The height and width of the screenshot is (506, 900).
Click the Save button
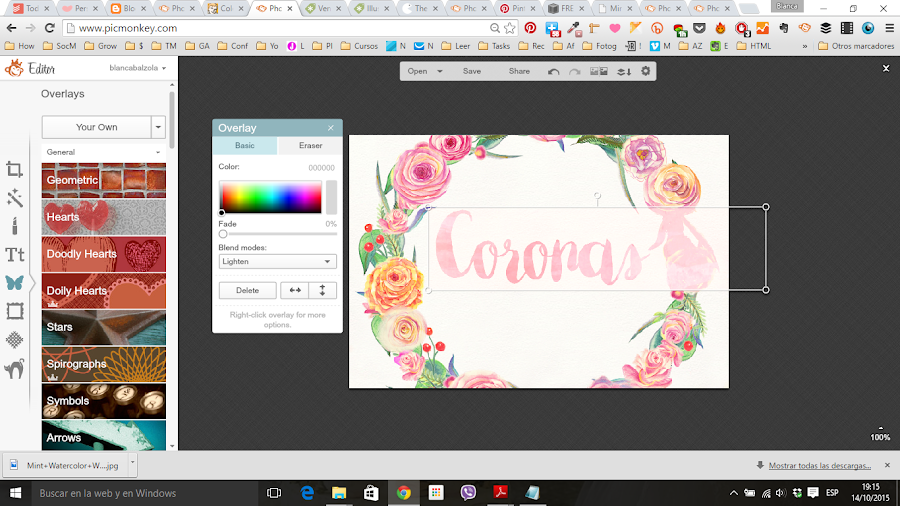pyautogui.click(x=472, y=72)
